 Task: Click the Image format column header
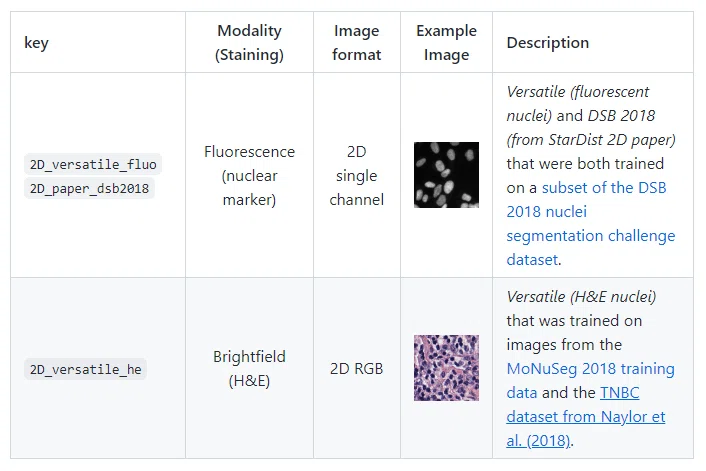tap(357, 42)
